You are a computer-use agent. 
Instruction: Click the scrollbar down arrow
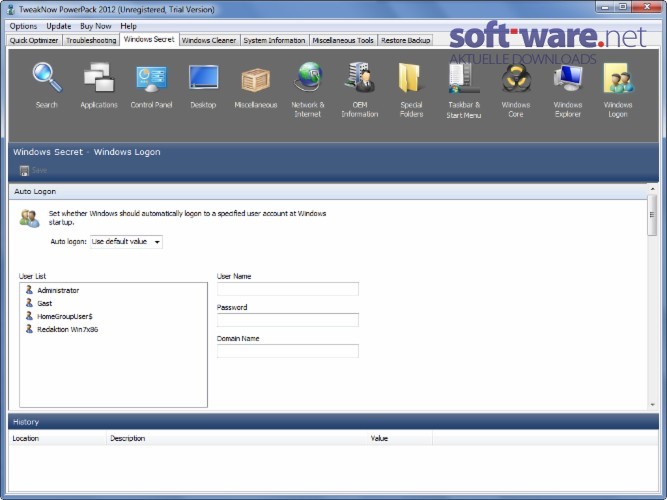click(x=653, y=405)
